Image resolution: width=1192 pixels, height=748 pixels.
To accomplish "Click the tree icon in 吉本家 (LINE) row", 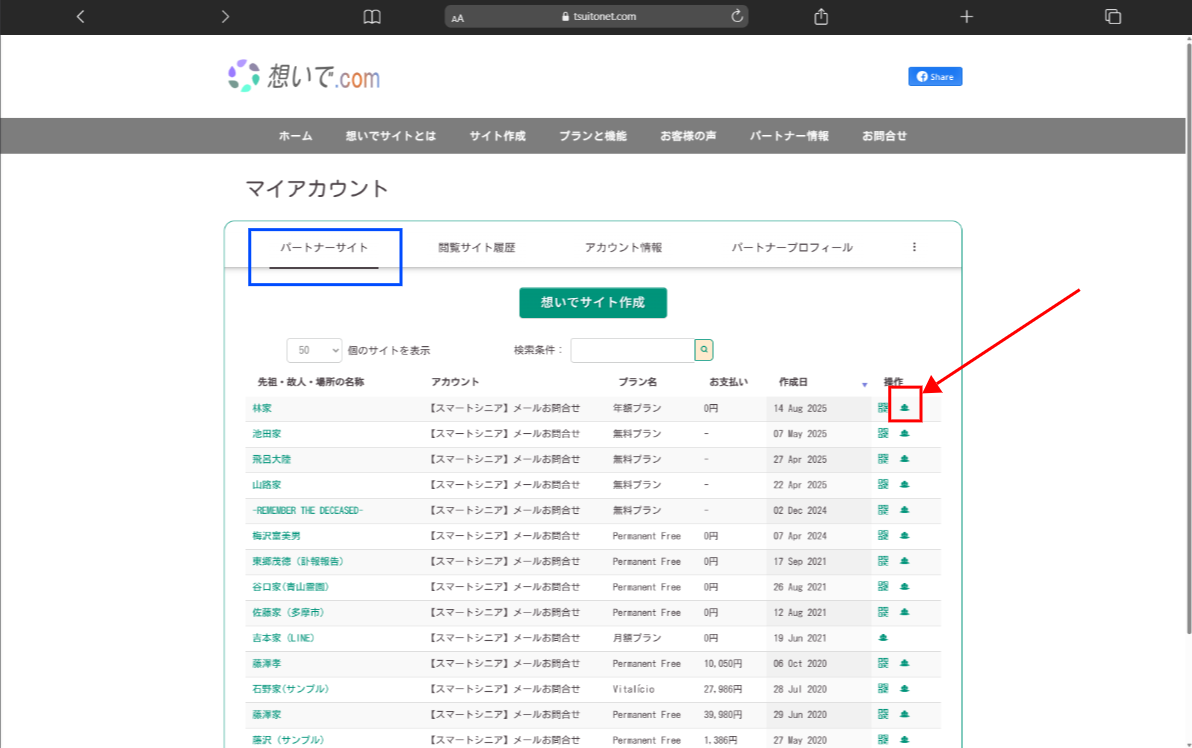I will tap(883, 638).
